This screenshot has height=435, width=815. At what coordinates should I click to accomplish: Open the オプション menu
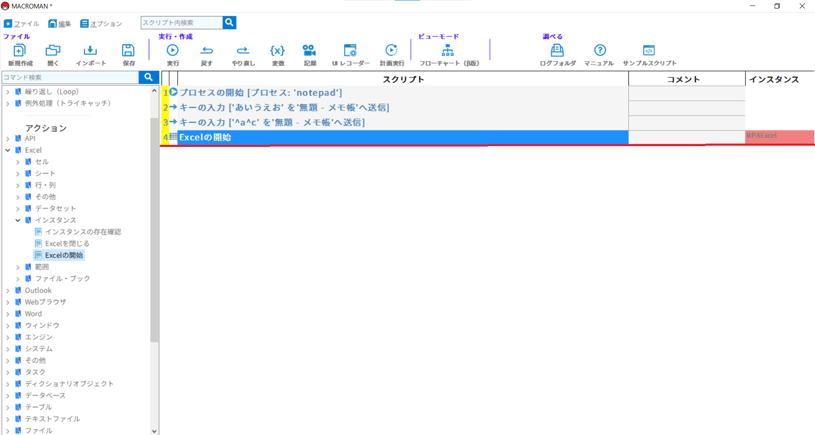101,24
